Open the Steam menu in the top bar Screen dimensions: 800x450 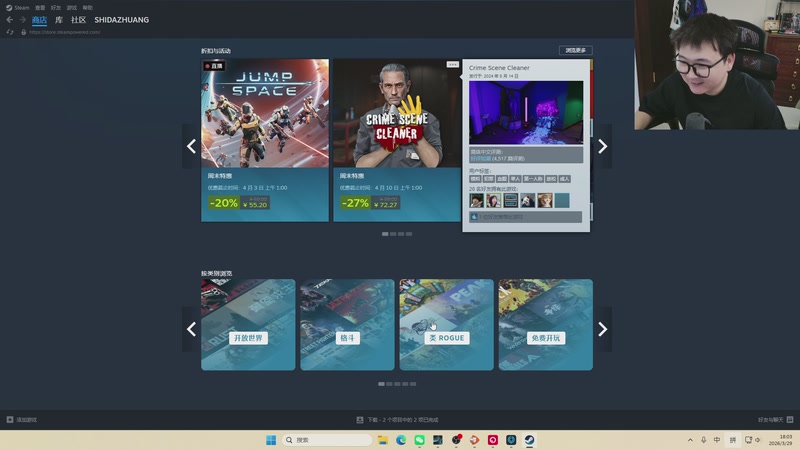point(17,8)
